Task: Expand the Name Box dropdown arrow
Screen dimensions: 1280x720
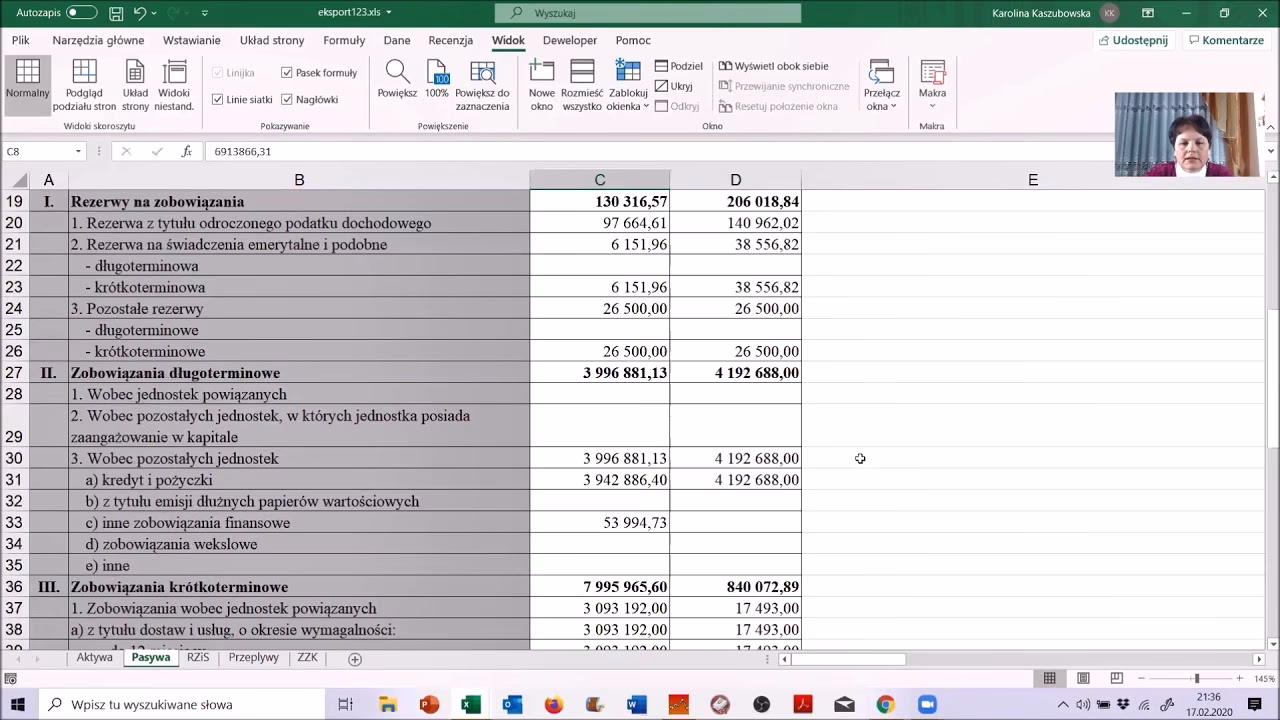Action: tap(78, 152)
